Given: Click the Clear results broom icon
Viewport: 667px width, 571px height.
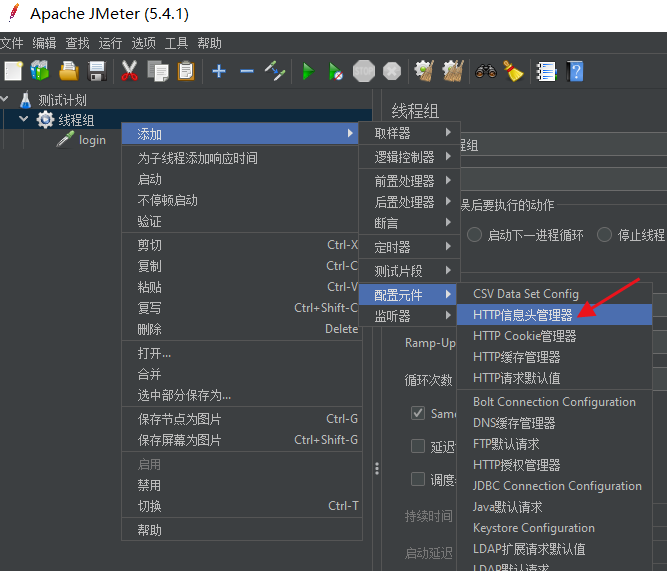Looking at the screenshot, I should (424, 71).
